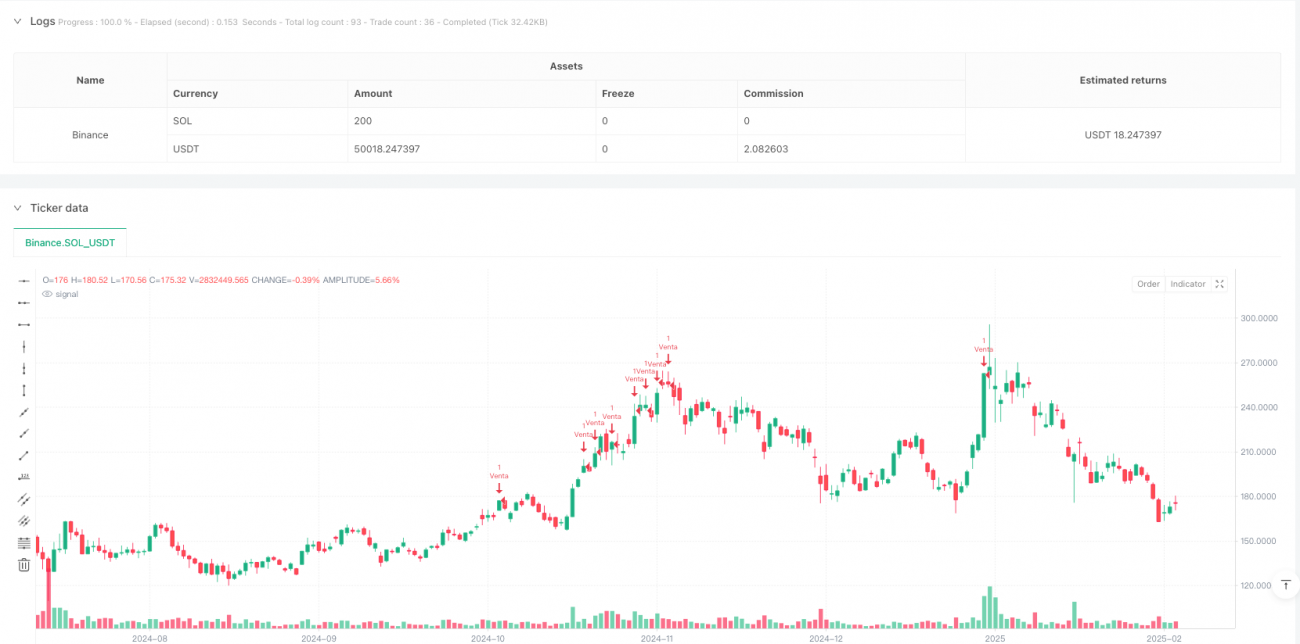The height and width of the screenshot is (644, 1300).
Task: Select the Fibonacci lines tool
Action: tap(24, 543)
